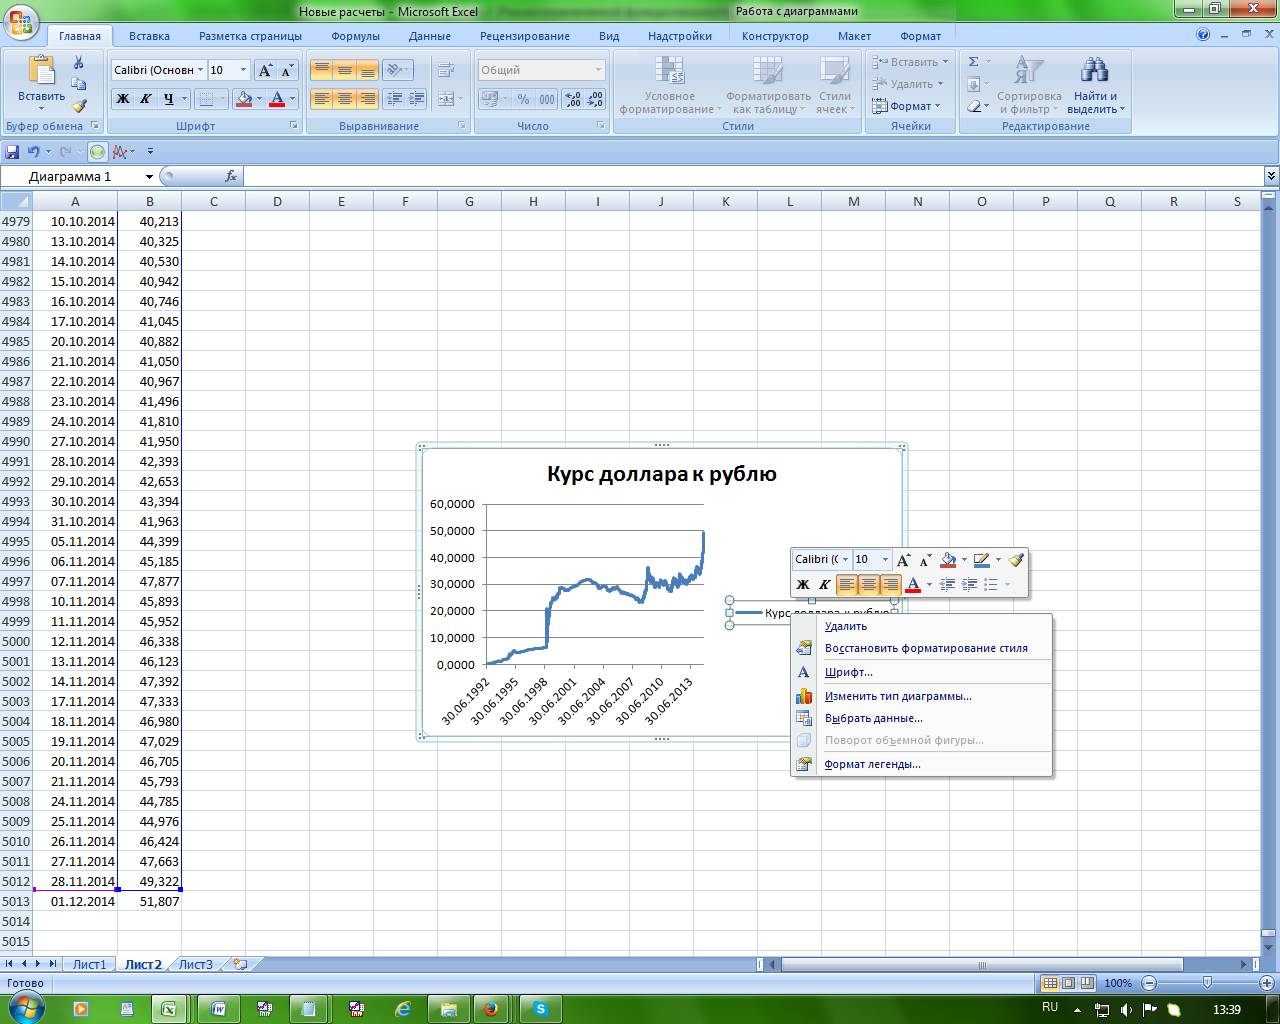Screen dimensions: 1280x1024
Task: Click the zoom slider in the status bar
Action: coord(1207,983)
